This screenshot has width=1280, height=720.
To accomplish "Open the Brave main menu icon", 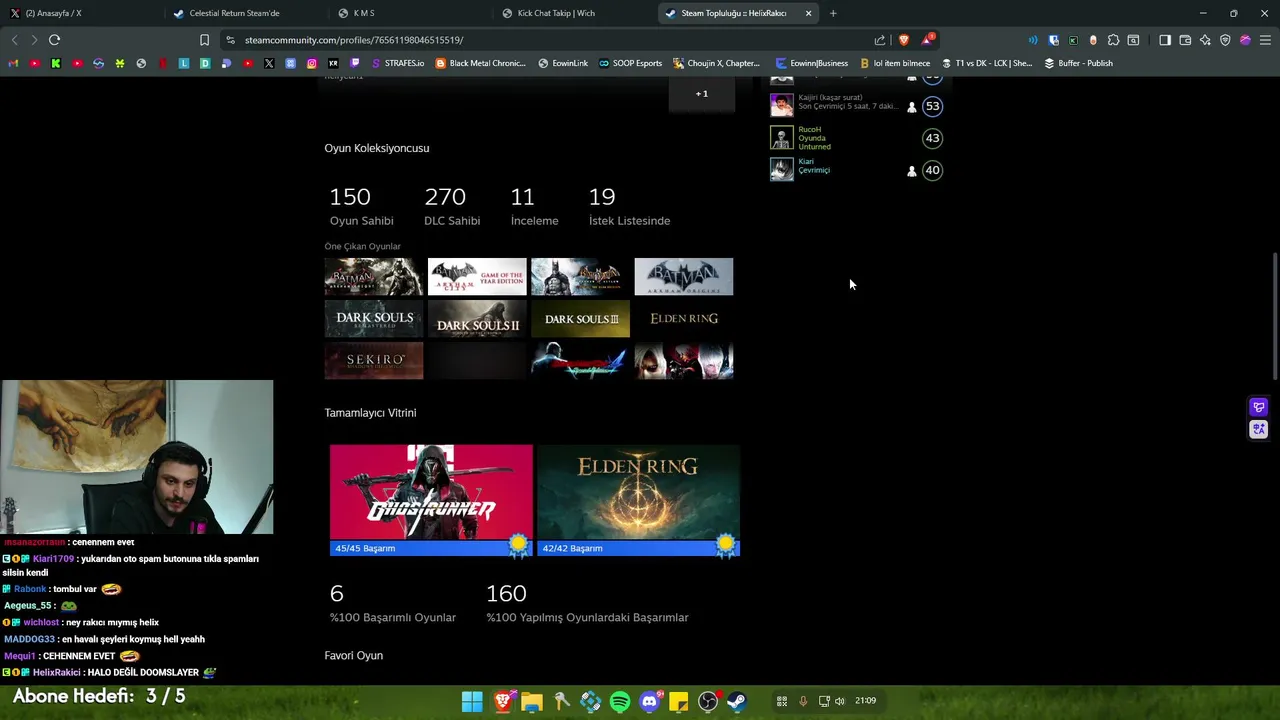I will pyautogui.click(x=1265, y=40).
